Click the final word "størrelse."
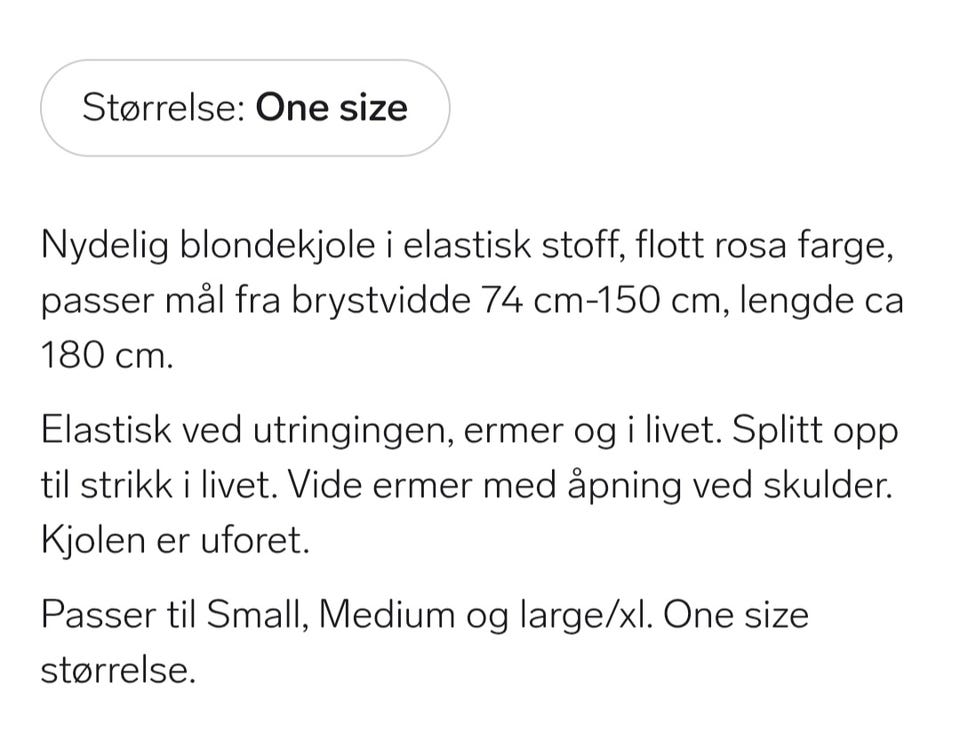 [118, 670]
